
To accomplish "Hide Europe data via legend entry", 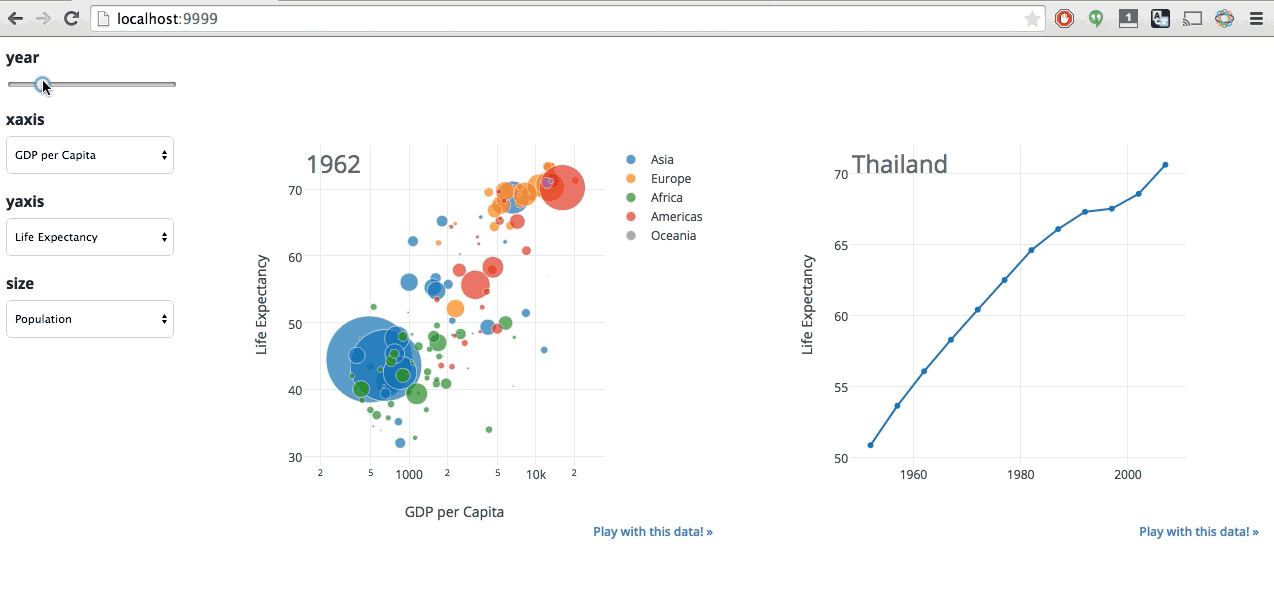I will coord(670,178).
